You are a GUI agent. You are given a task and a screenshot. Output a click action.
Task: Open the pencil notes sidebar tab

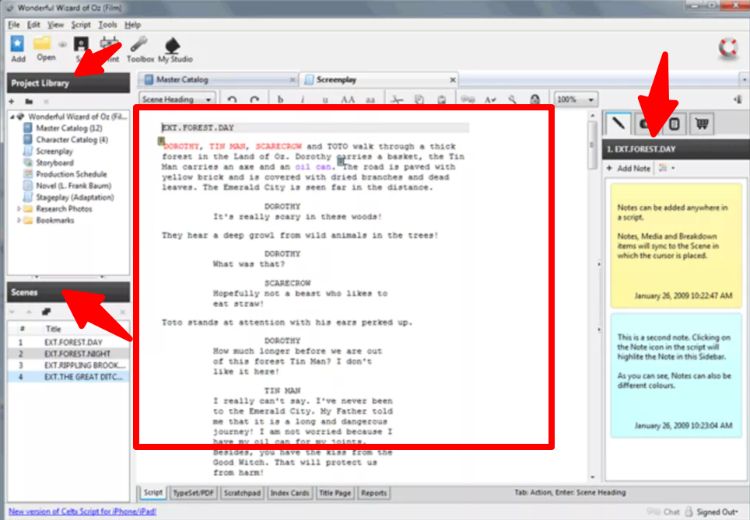click(x=618, y=123)
